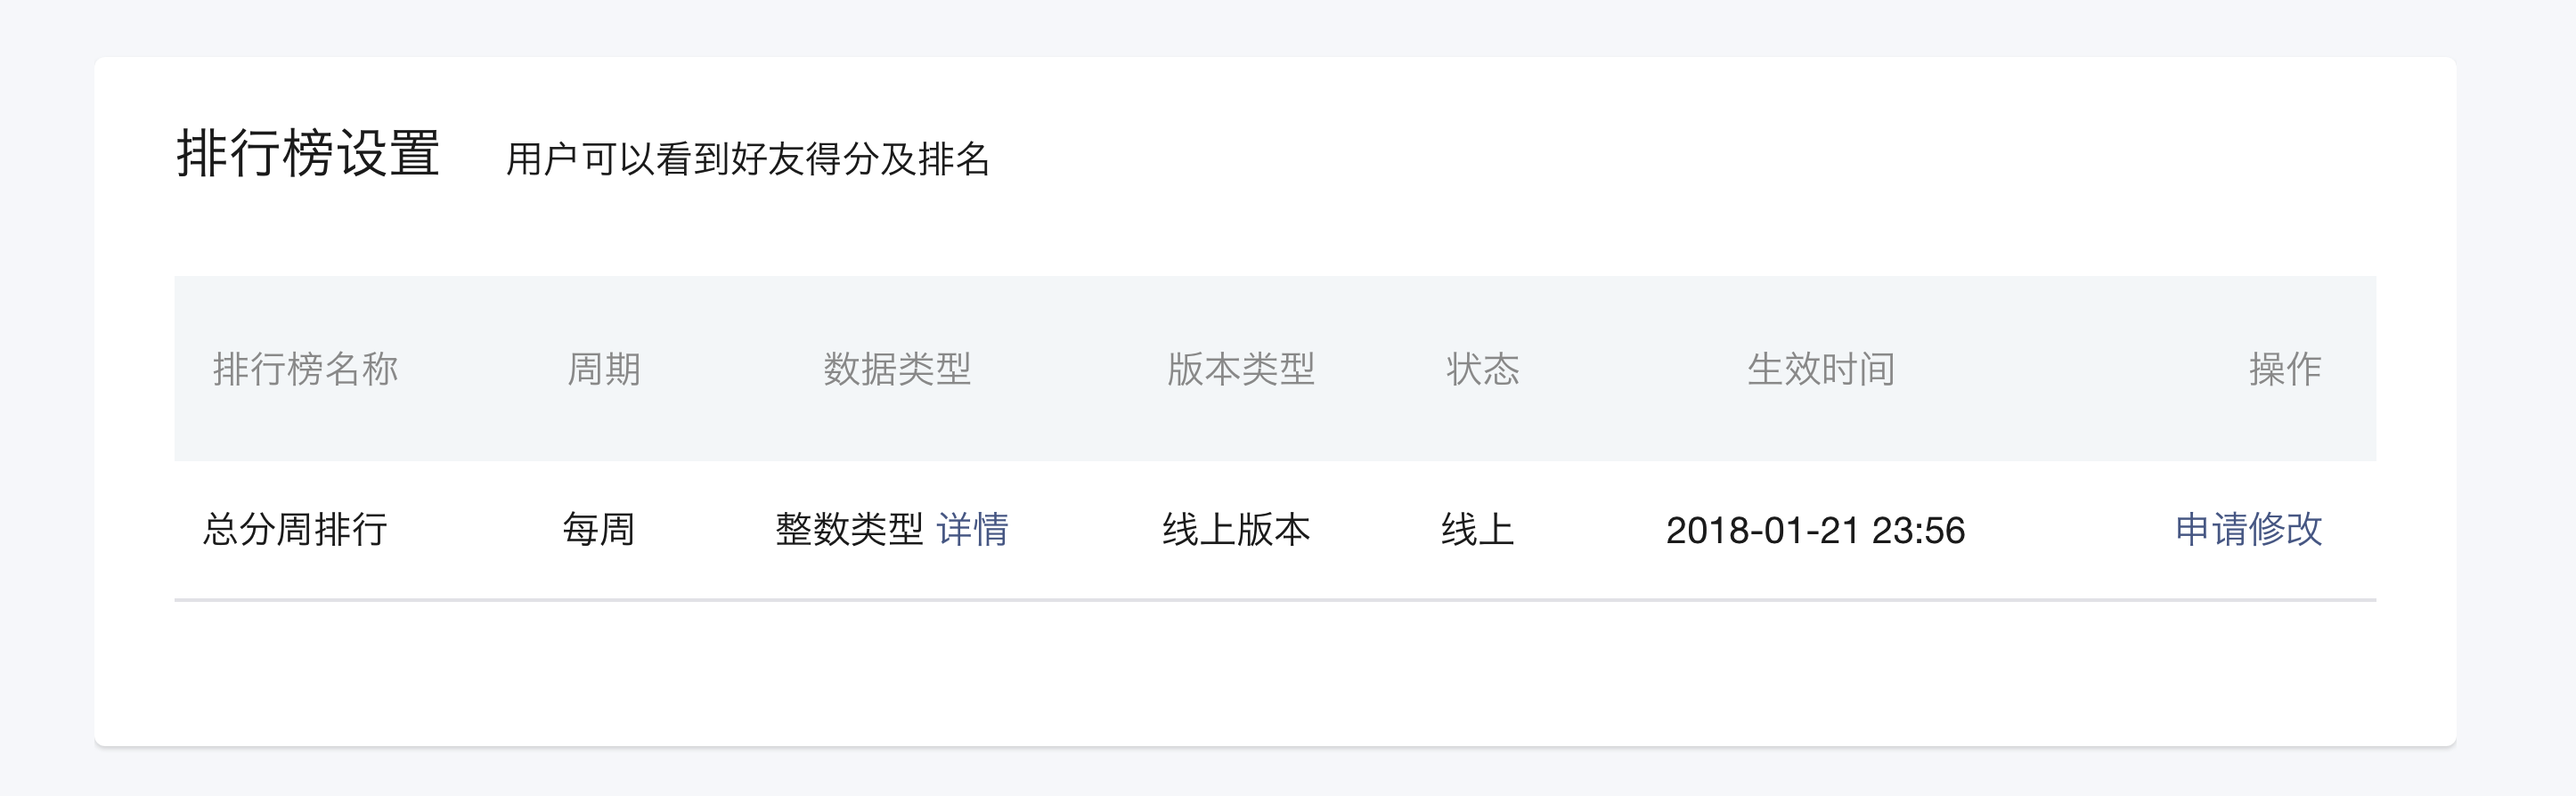Click the 线上 status cell
Image resolution: width=2576 pixels, height=796 pixels.
coord(1477,529)
